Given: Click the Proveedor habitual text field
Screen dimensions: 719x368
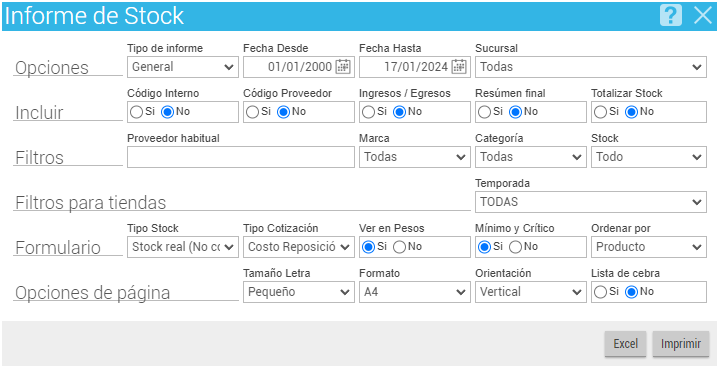Looking at the screenshot, I should point(241,157).
